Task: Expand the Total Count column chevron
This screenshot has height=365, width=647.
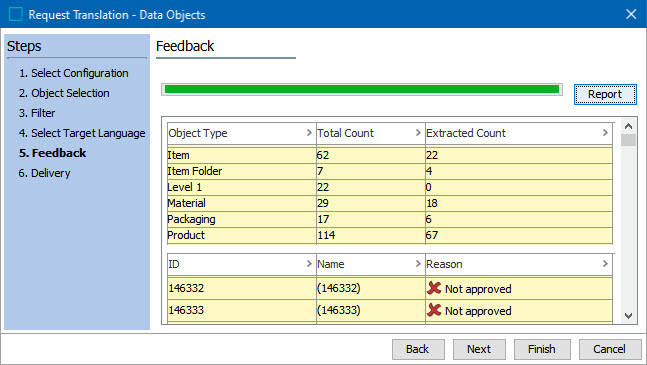Action: [x=418, y=132]
